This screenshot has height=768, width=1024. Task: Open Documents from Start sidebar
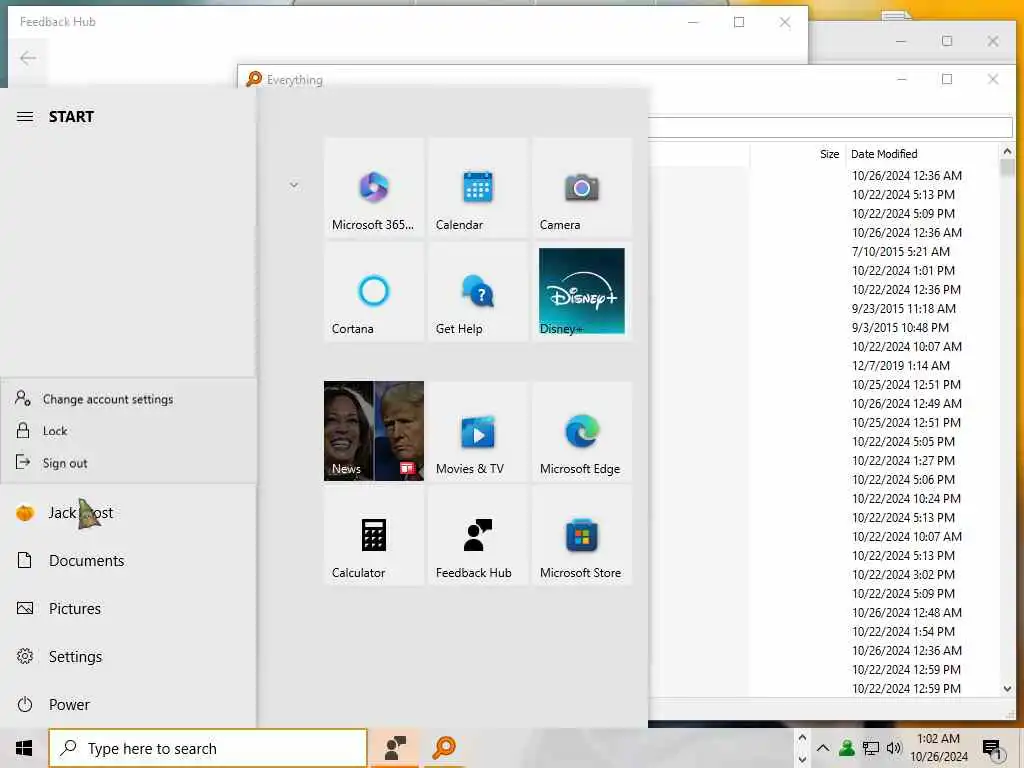(128, 560)
